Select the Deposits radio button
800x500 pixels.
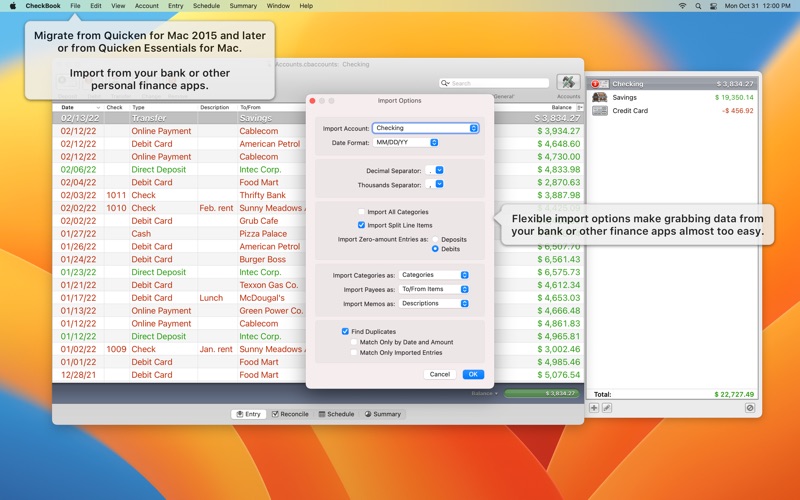pyautogui.click(x=435, y=240)
